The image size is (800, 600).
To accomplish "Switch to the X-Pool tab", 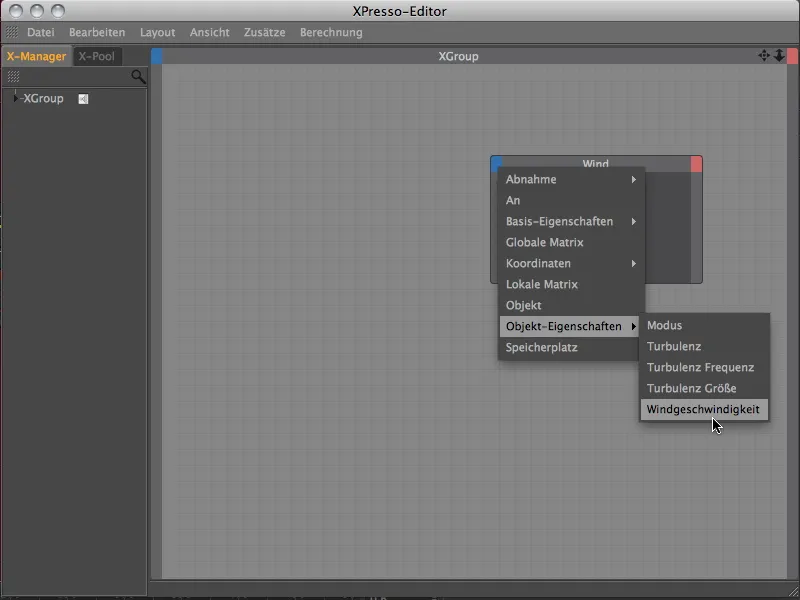I will (x=97, y=56).
